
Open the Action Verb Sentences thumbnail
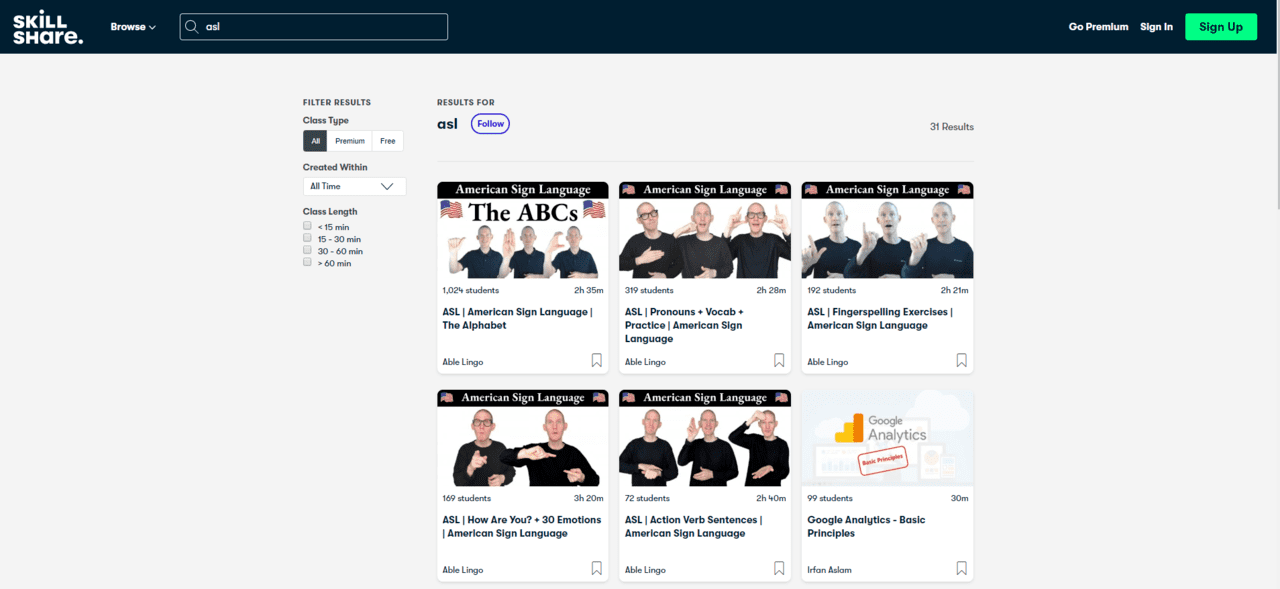[x=705, y=438]
